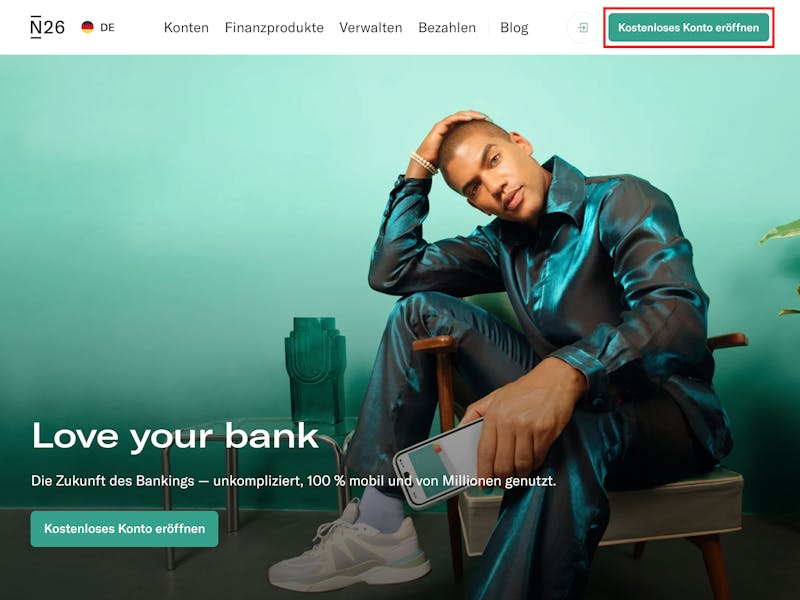Click the pearl bracelet on man's wrist
Image resolution: width=800 pixels, height=600 pixels.
pos(423,163)
